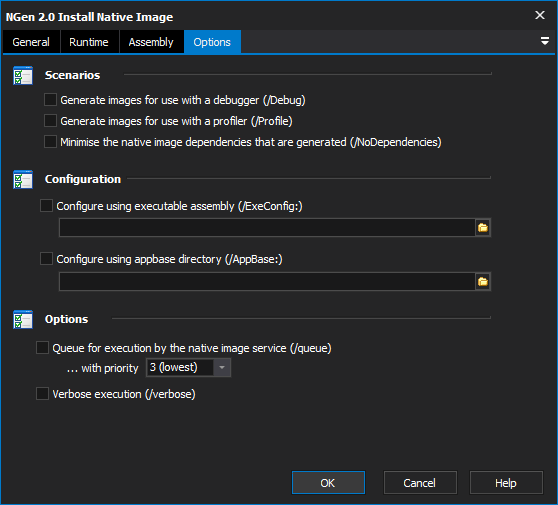Switch to the Assembly tab
The image size is (558, 505).
point(151,42)
